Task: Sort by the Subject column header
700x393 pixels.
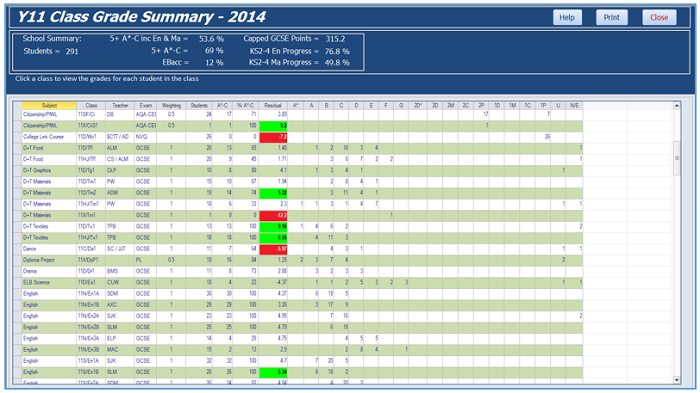Action: (x=49, y=105)
